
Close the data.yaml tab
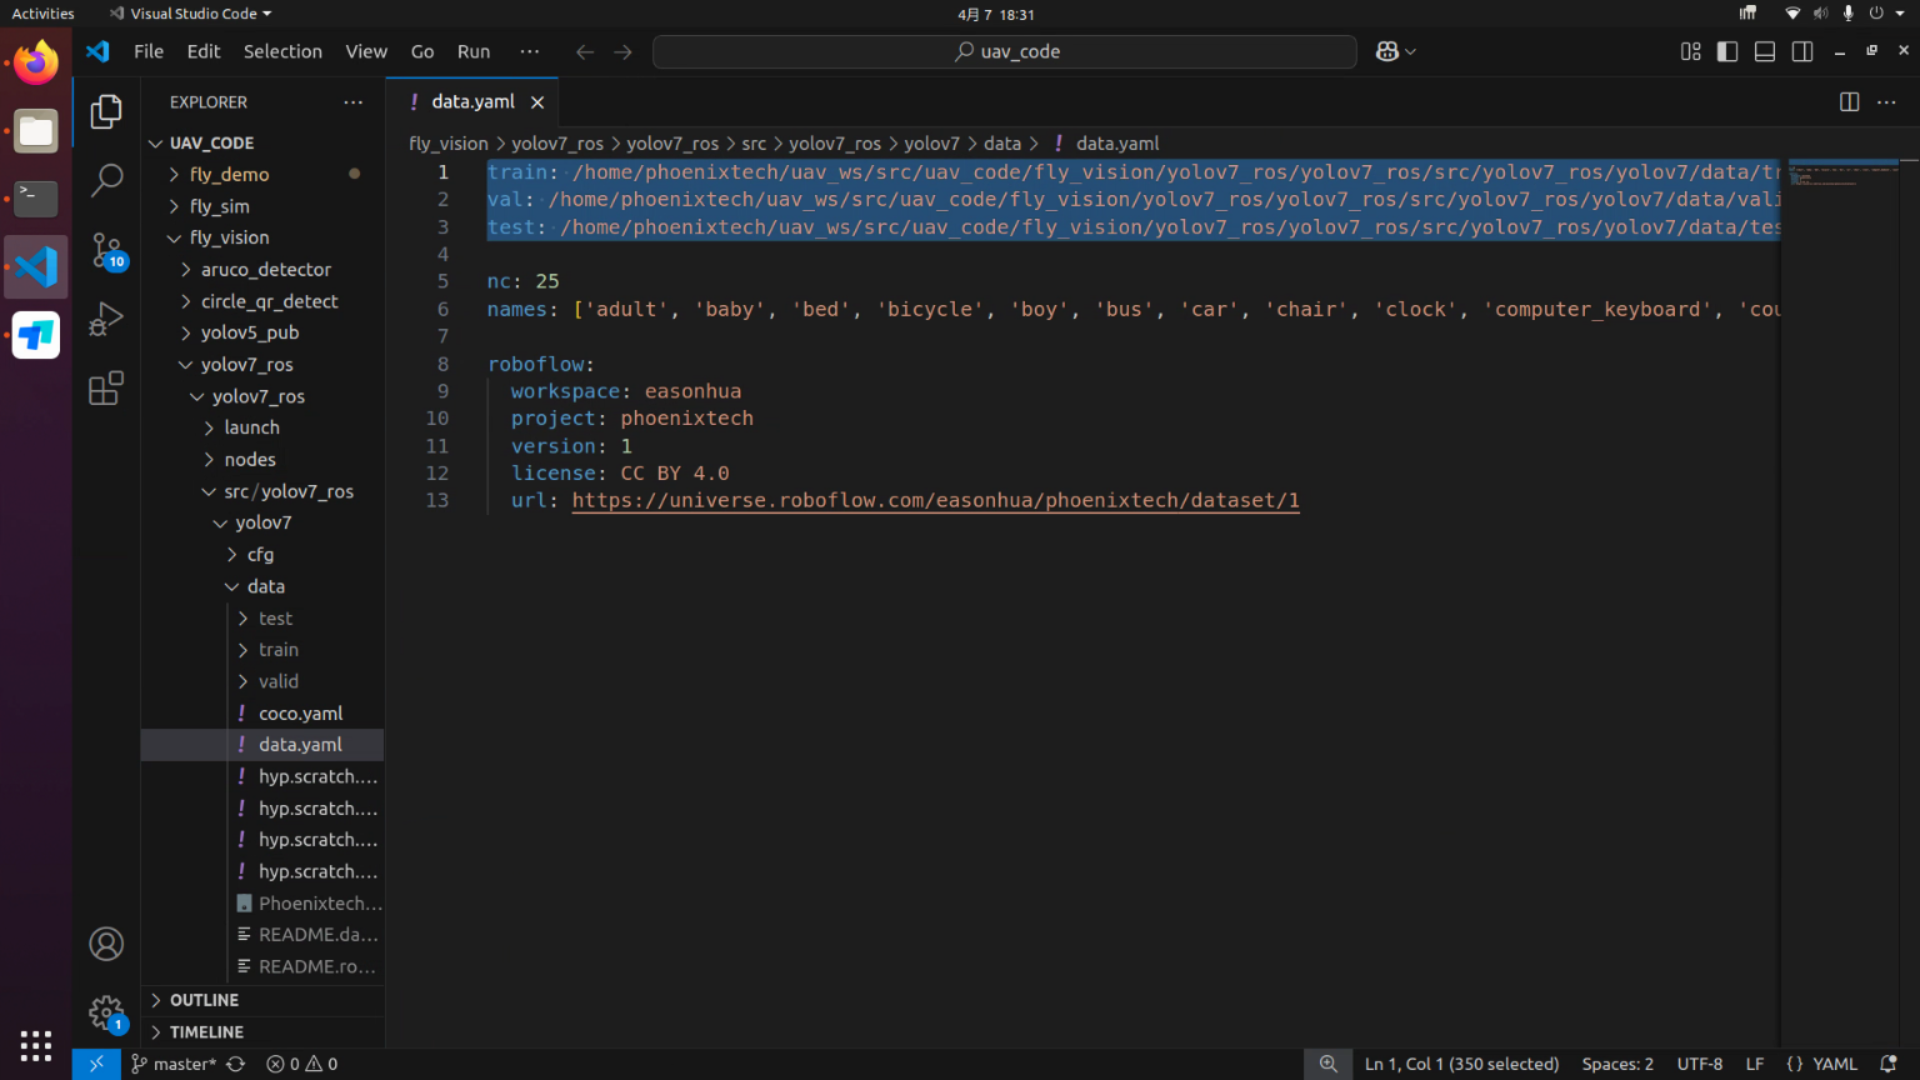[x=537, y=102]
